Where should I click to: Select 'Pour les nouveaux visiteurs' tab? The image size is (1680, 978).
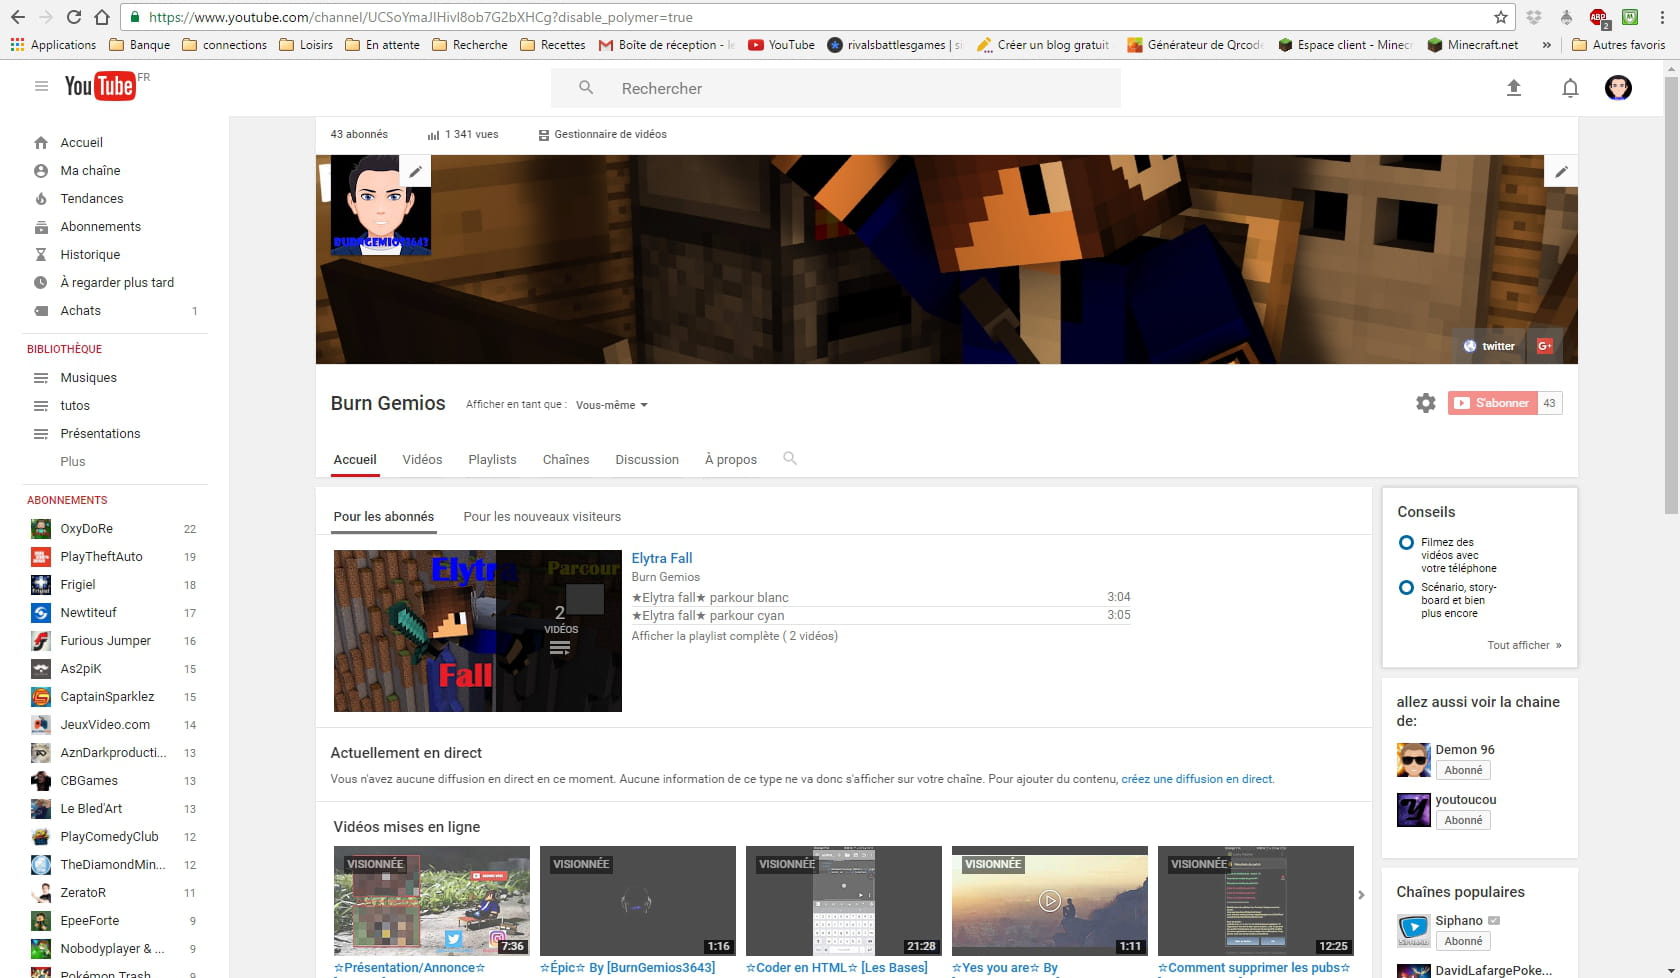tap(542, 516)
